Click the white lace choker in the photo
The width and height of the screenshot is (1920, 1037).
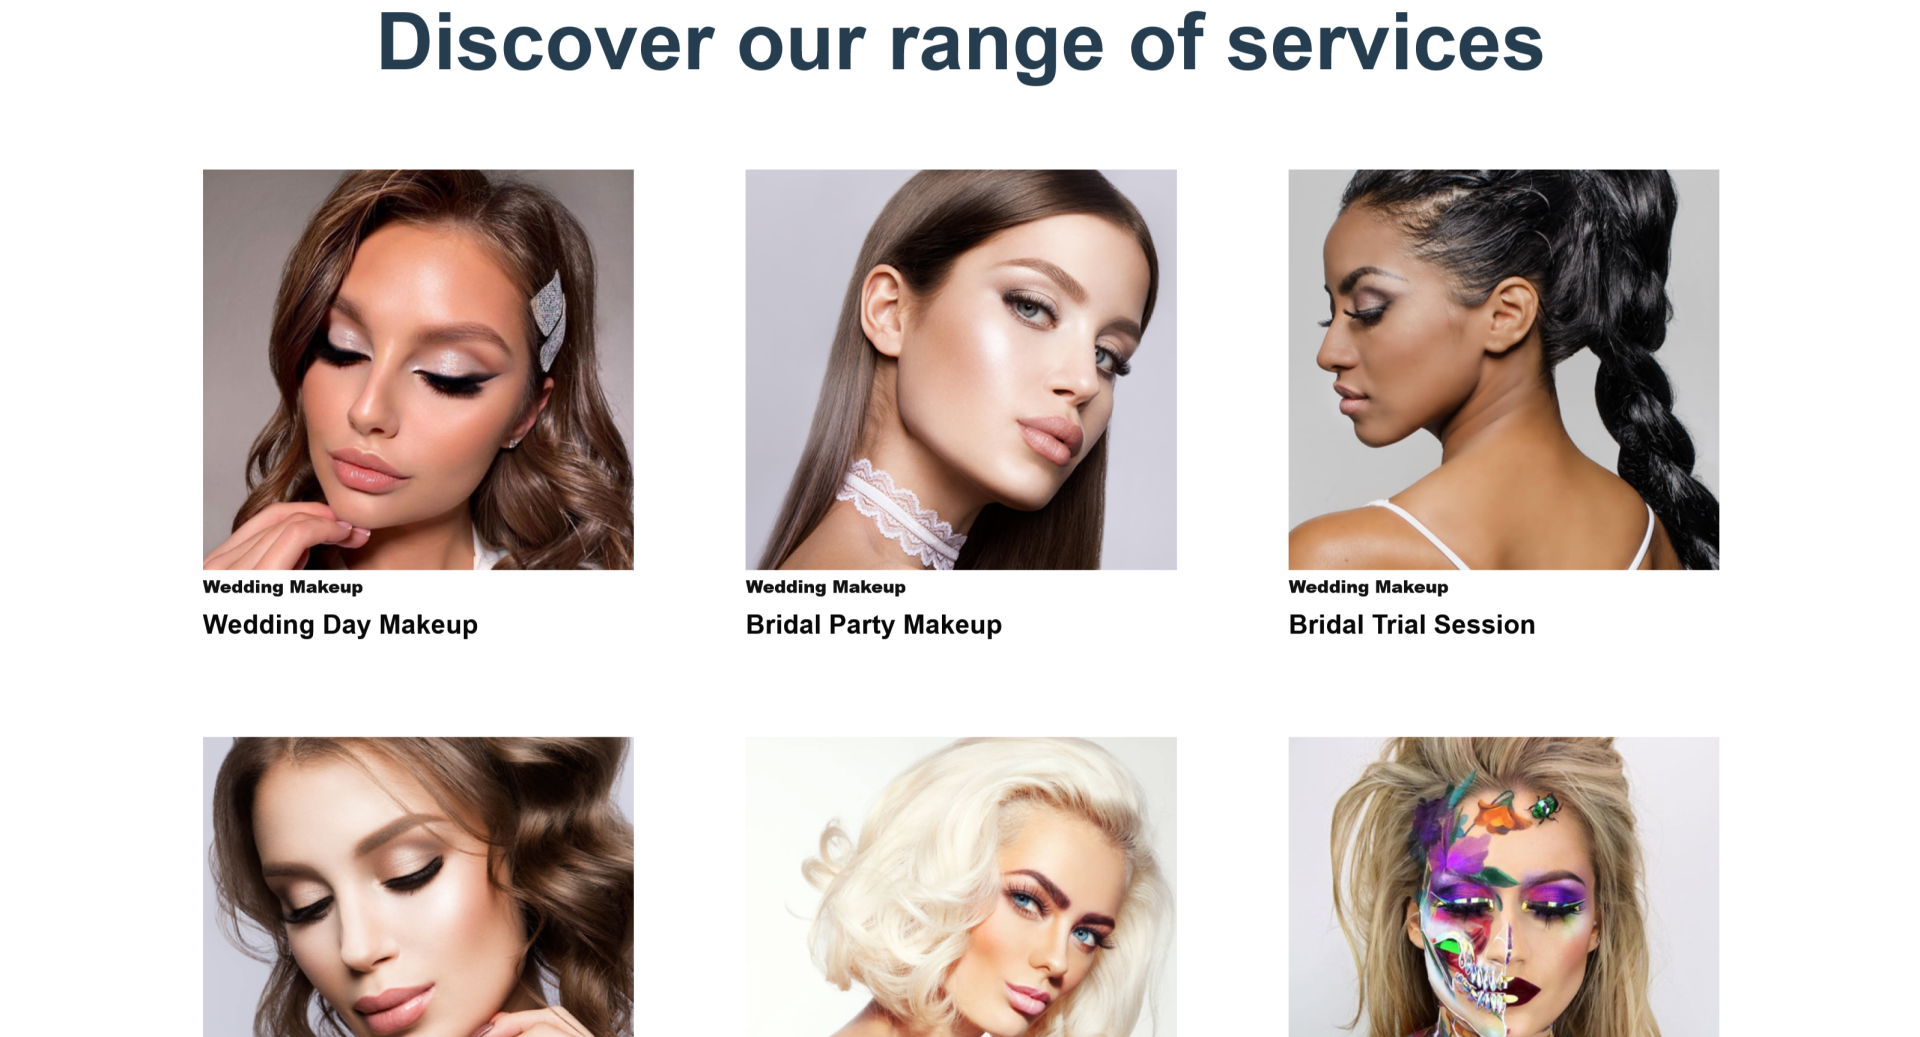pos(900,510)
